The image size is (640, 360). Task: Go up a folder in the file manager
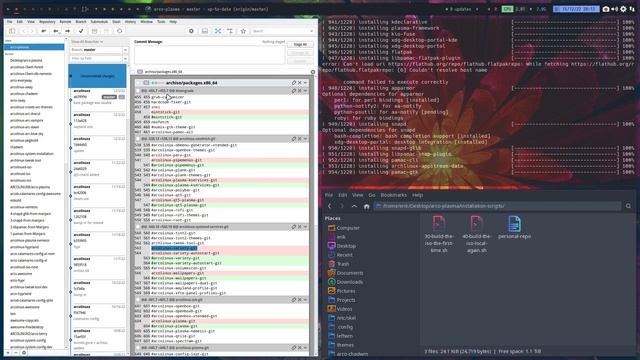354,206
